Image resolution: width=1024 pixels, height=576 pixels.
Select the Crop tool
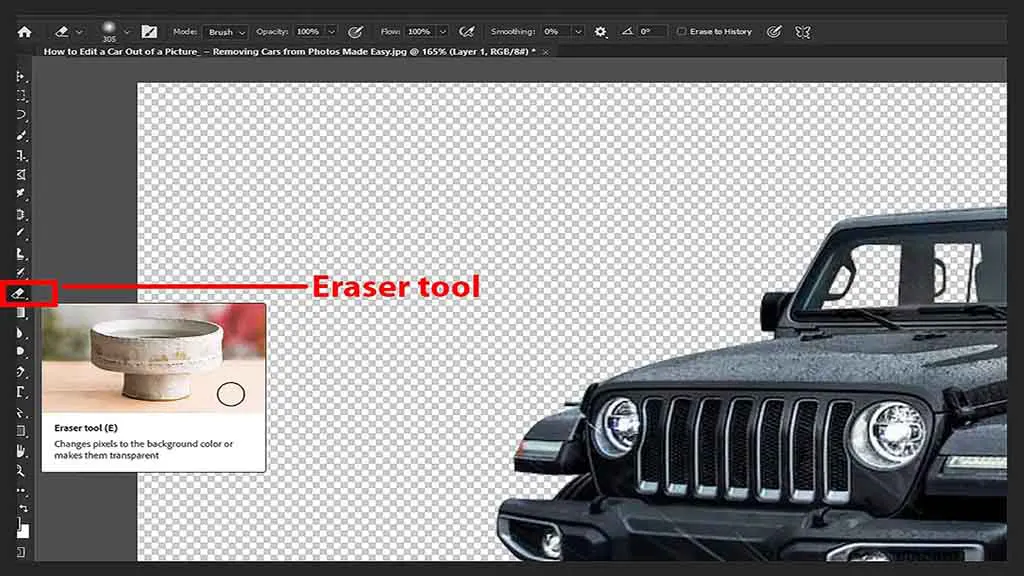(21, 155)
